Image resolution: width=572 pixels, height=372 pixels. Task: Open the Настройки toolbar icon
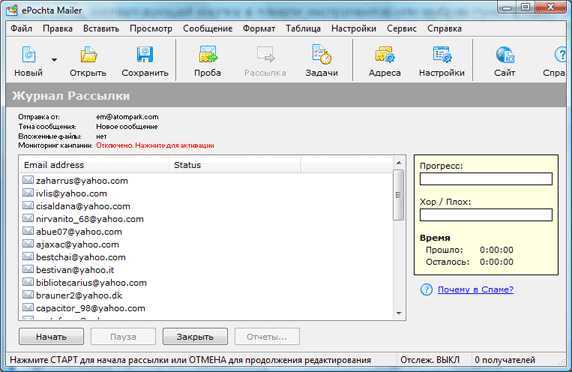tap(442, 55)
